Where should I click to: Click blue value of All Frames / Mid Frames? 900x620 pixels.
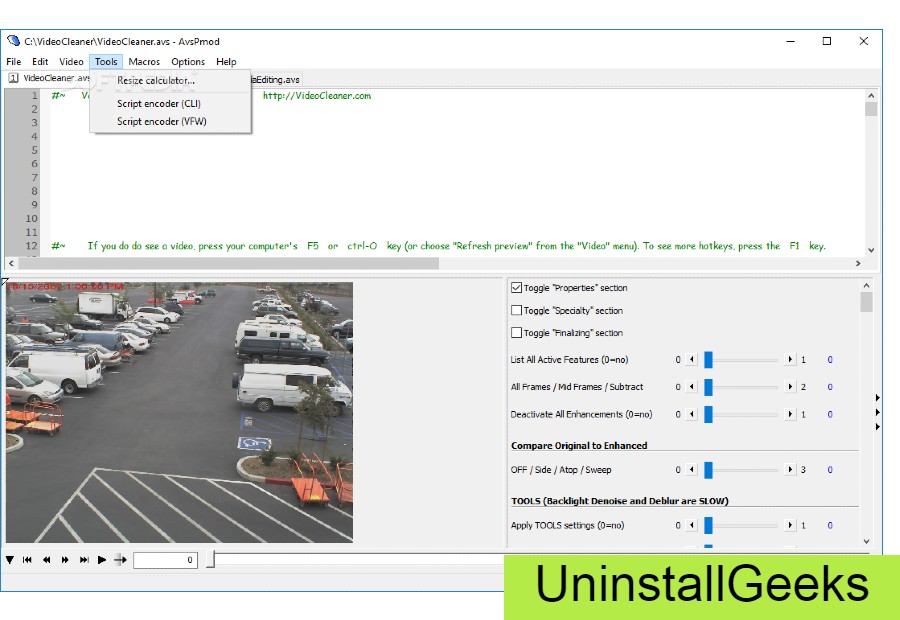830,387
